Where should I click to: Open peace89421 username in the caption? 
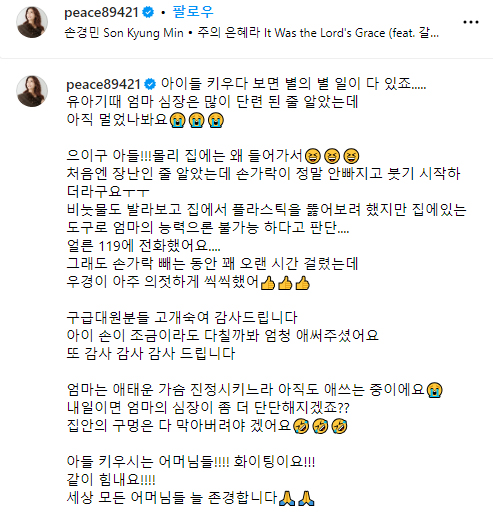point(103,84)
